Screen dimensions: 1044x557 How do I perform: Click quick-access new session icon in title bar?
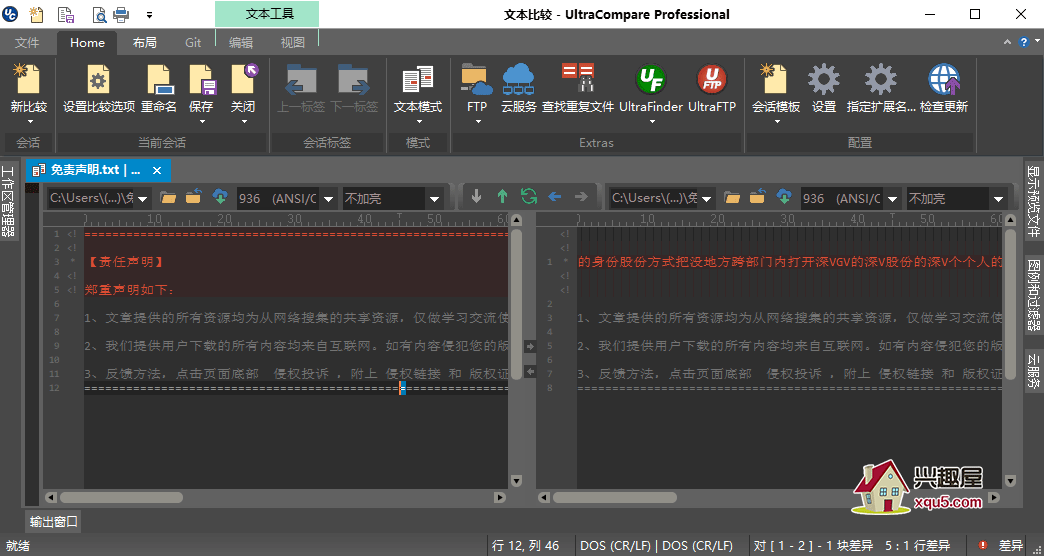tap(36, 13)
